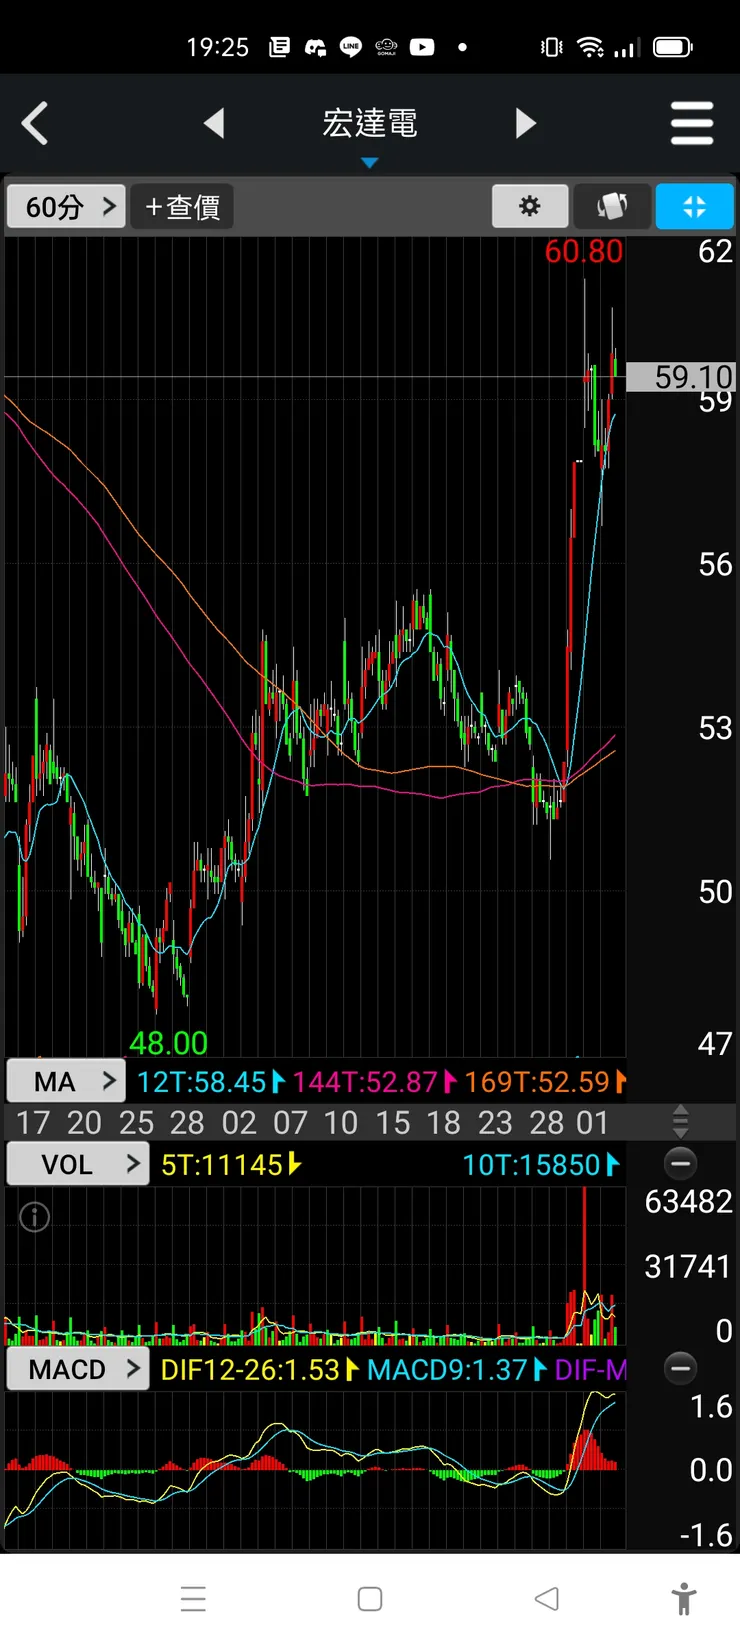Image resolution: width=740 pixels, height=1644 pixels.
Task: Tap the back arrow in header
Action: (35, 124)
